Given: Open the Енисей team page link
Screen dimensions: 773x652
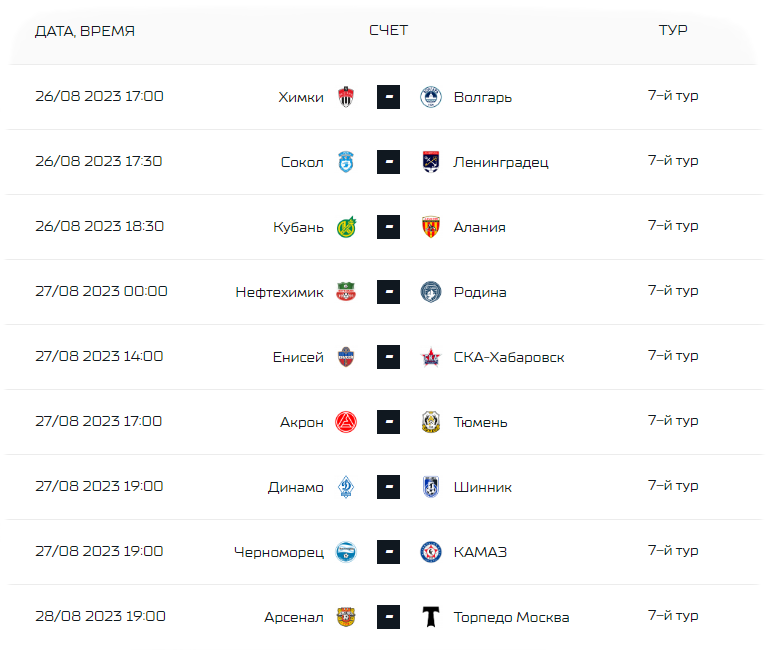Looking at the screenshot, I should (x=298, y=357).
